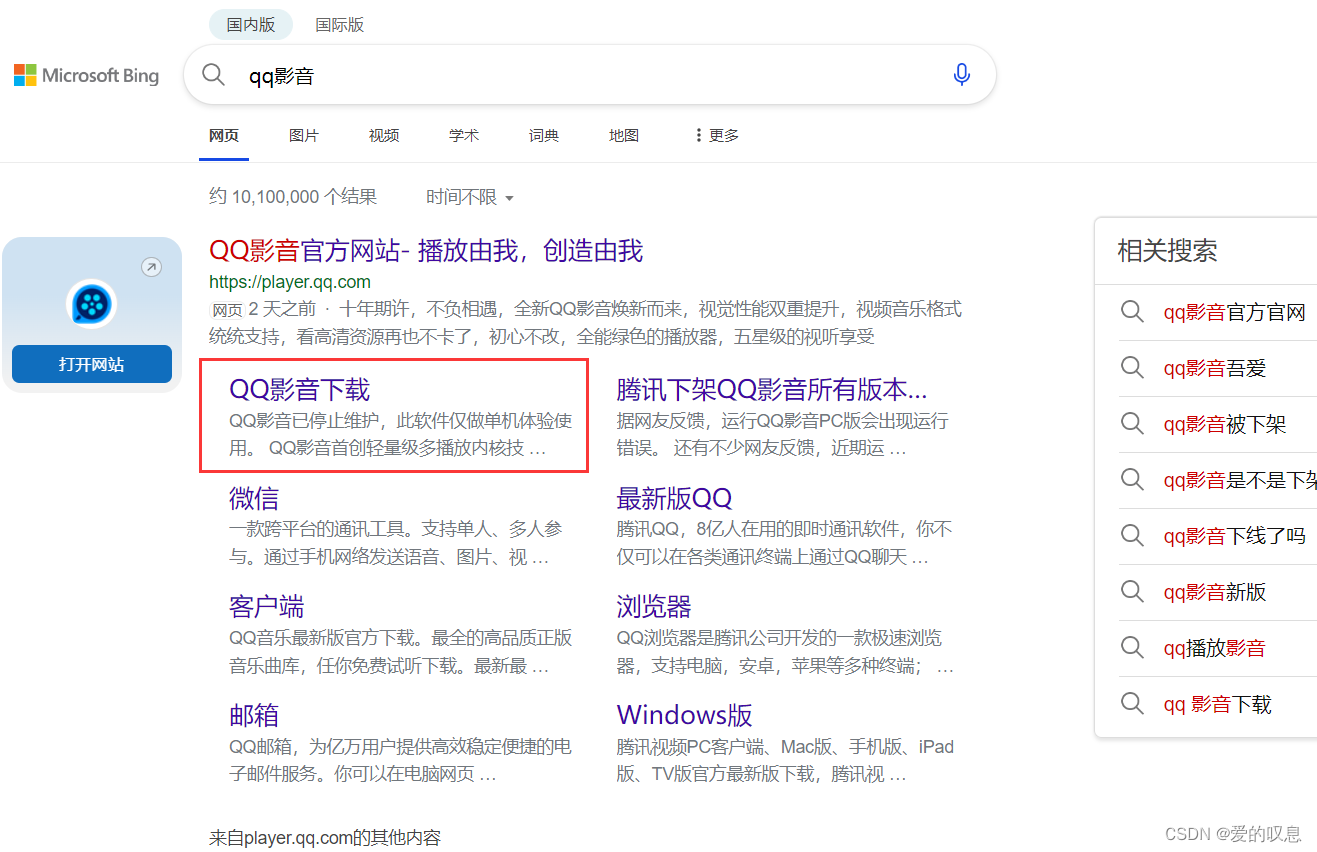Select related search qq影音新版

pyautogui.click(x=1215, y=592)
